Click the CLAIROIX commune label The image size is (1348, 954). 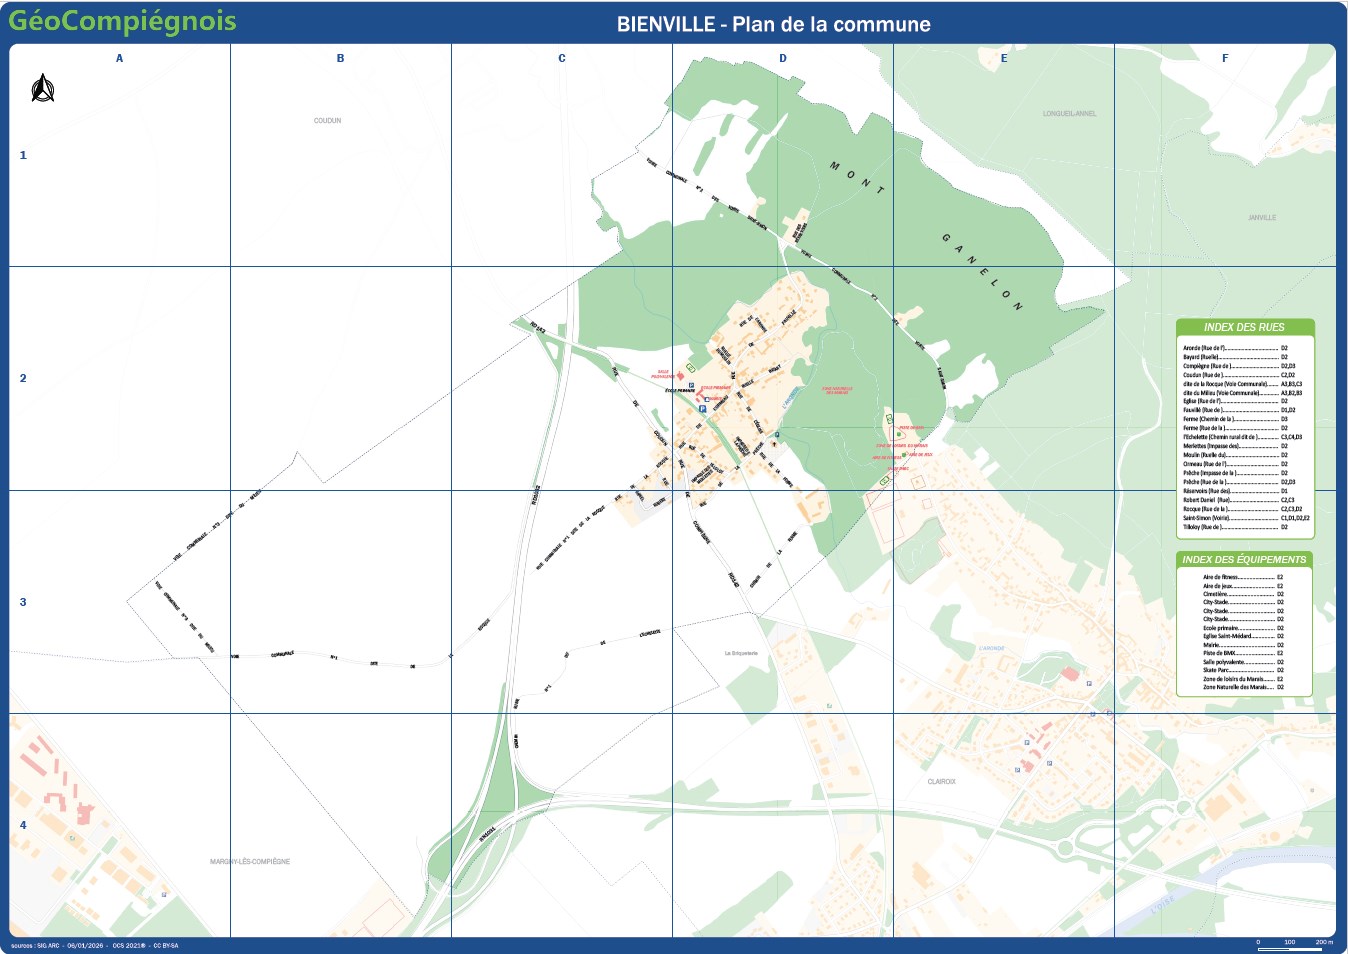(941, 782)
